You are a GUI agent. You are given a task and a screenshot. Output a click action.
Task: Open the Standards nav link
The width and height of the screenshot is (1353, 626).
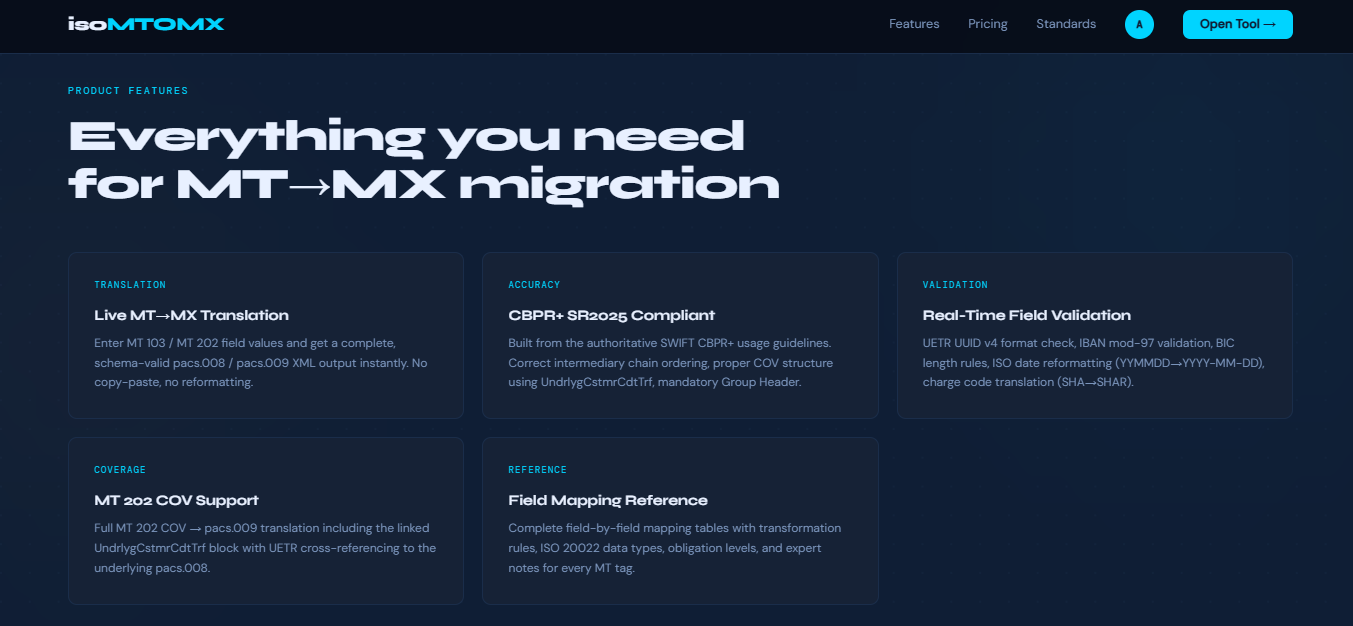(1066, 24)
